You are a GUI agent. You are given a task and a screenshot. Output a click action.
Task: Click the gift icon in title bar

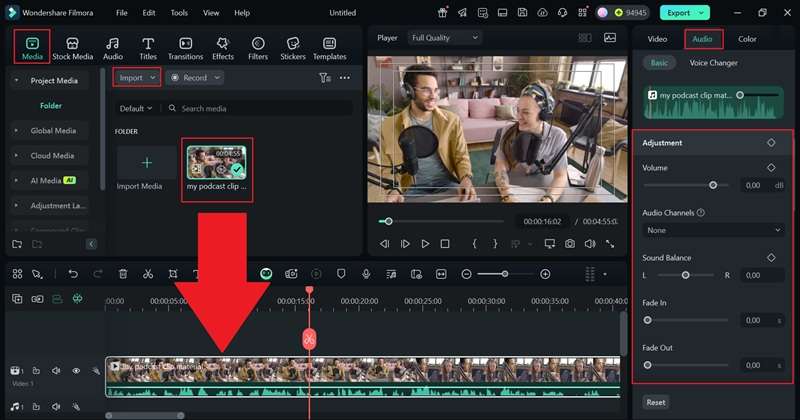click(442, 13)
